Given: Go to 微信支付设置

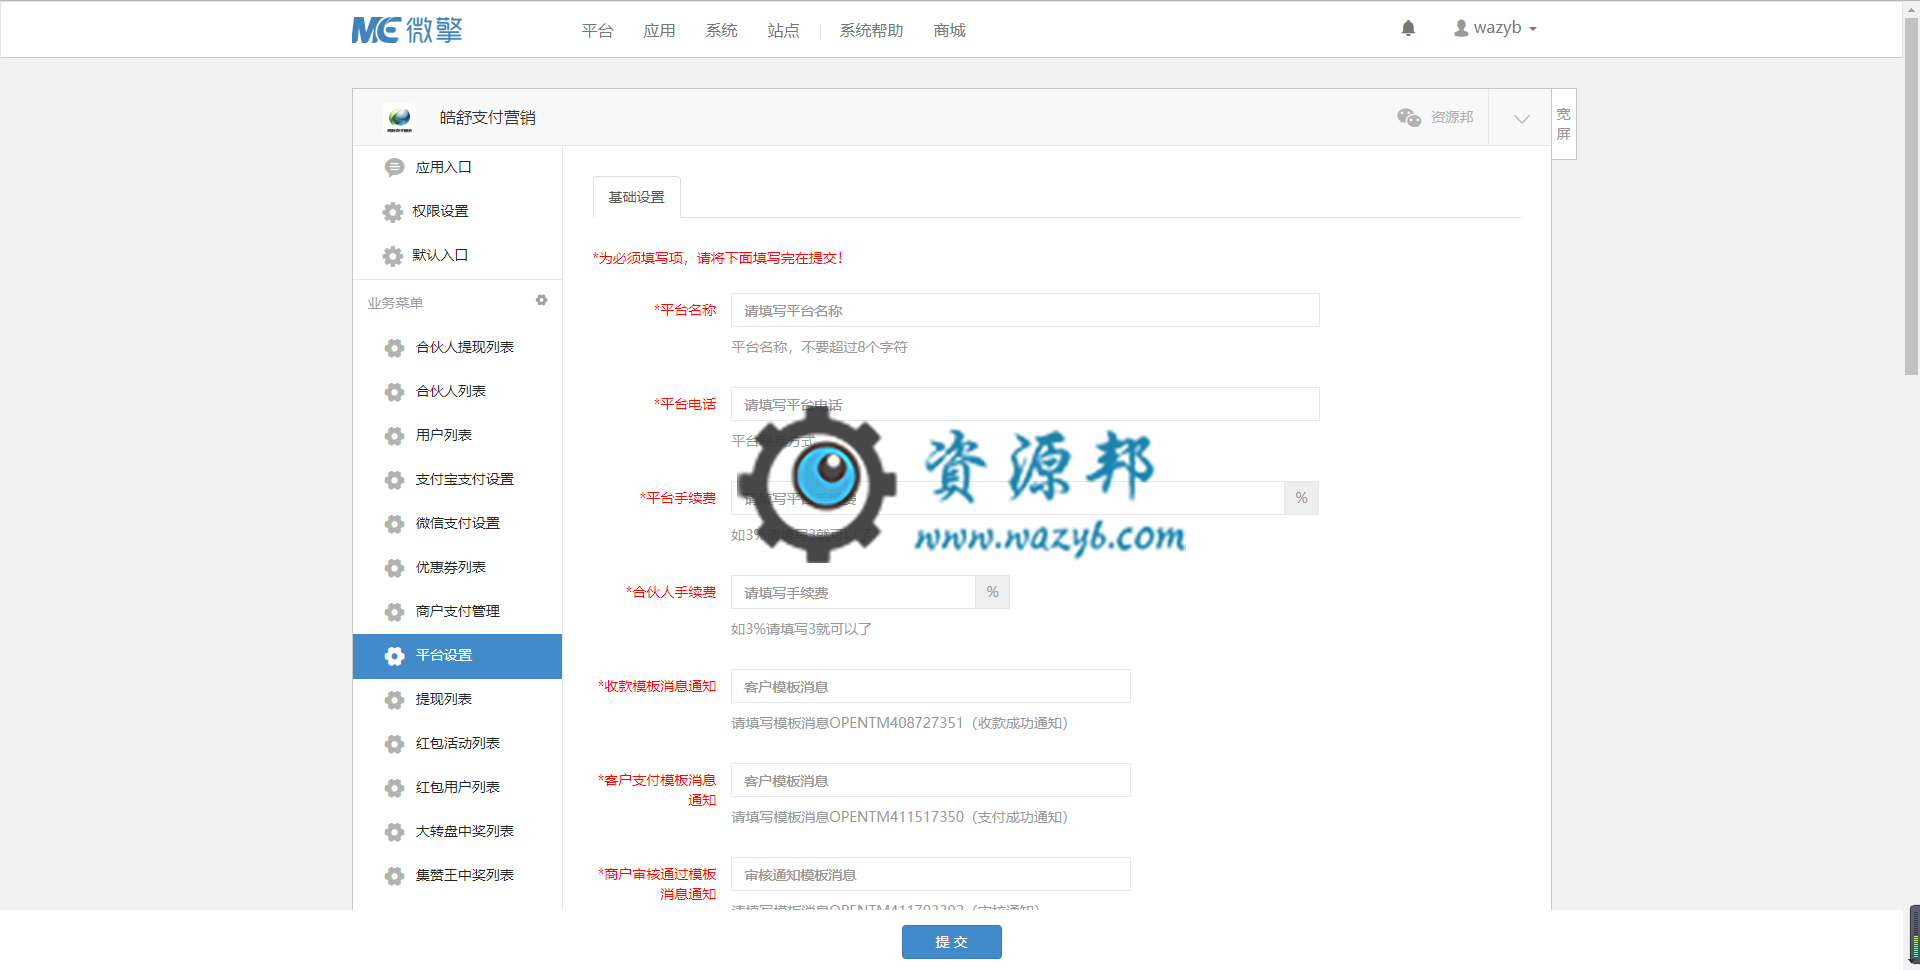Looking at the screenshot, I should 457,523.
